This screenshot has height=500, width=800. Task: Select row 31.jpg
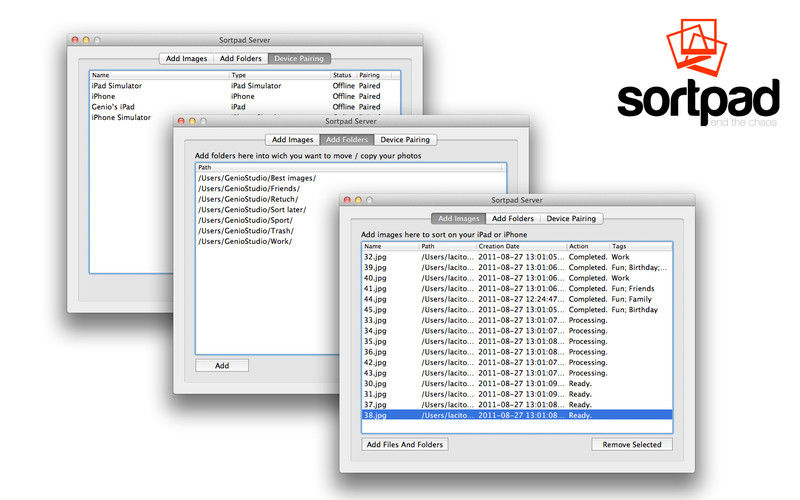(x=517, y=394)
